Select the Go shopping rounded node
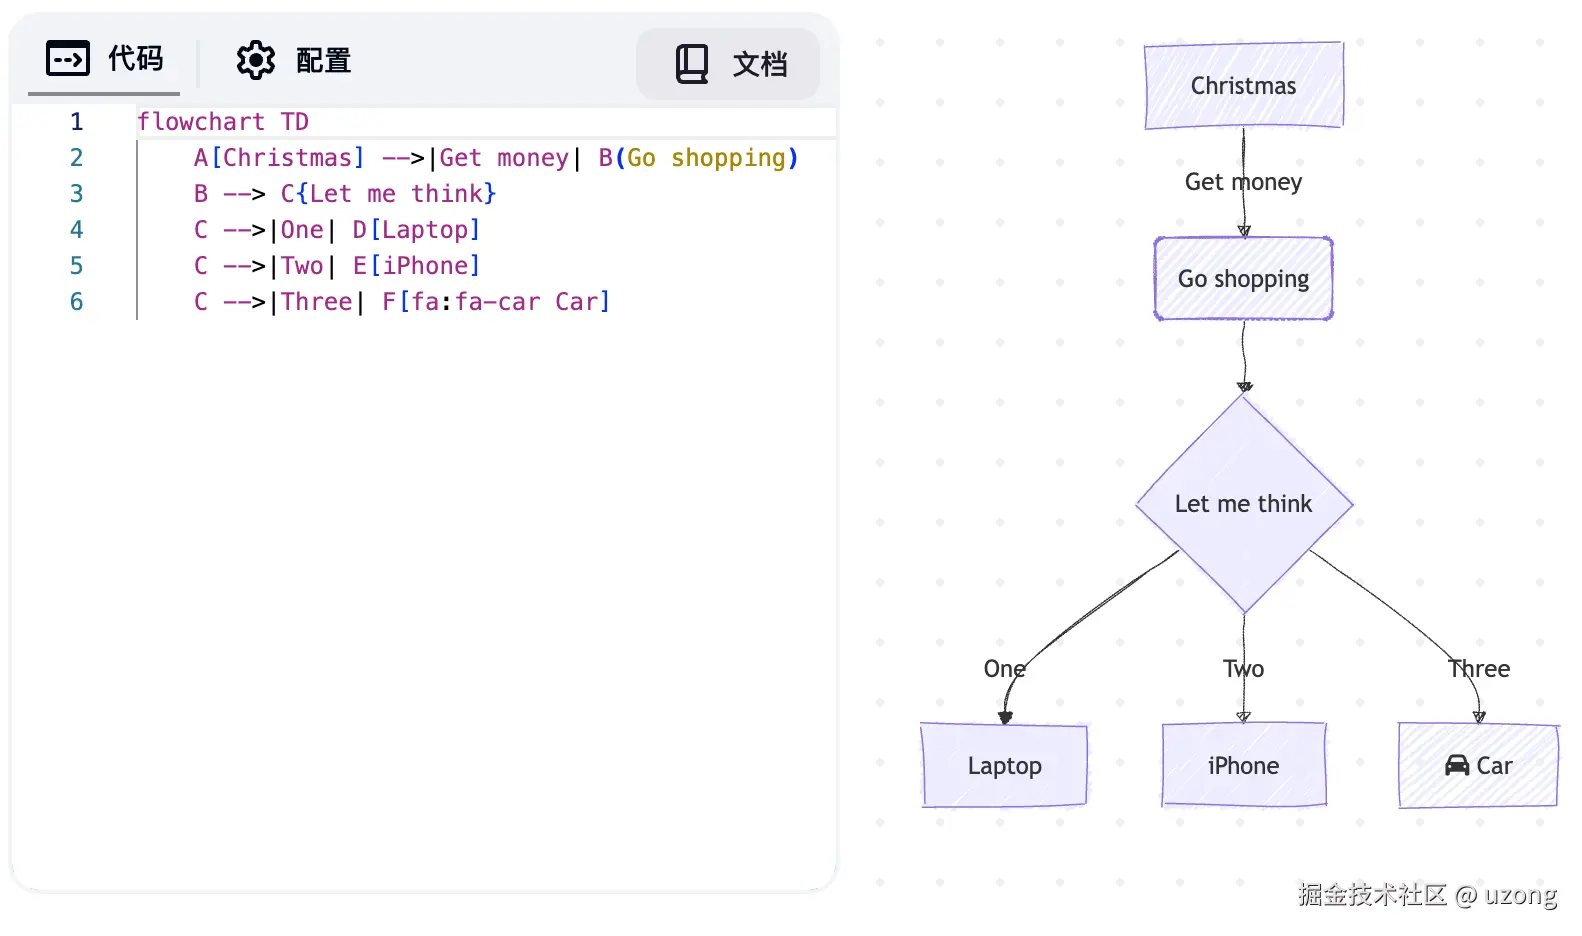 coord(1243,279)
